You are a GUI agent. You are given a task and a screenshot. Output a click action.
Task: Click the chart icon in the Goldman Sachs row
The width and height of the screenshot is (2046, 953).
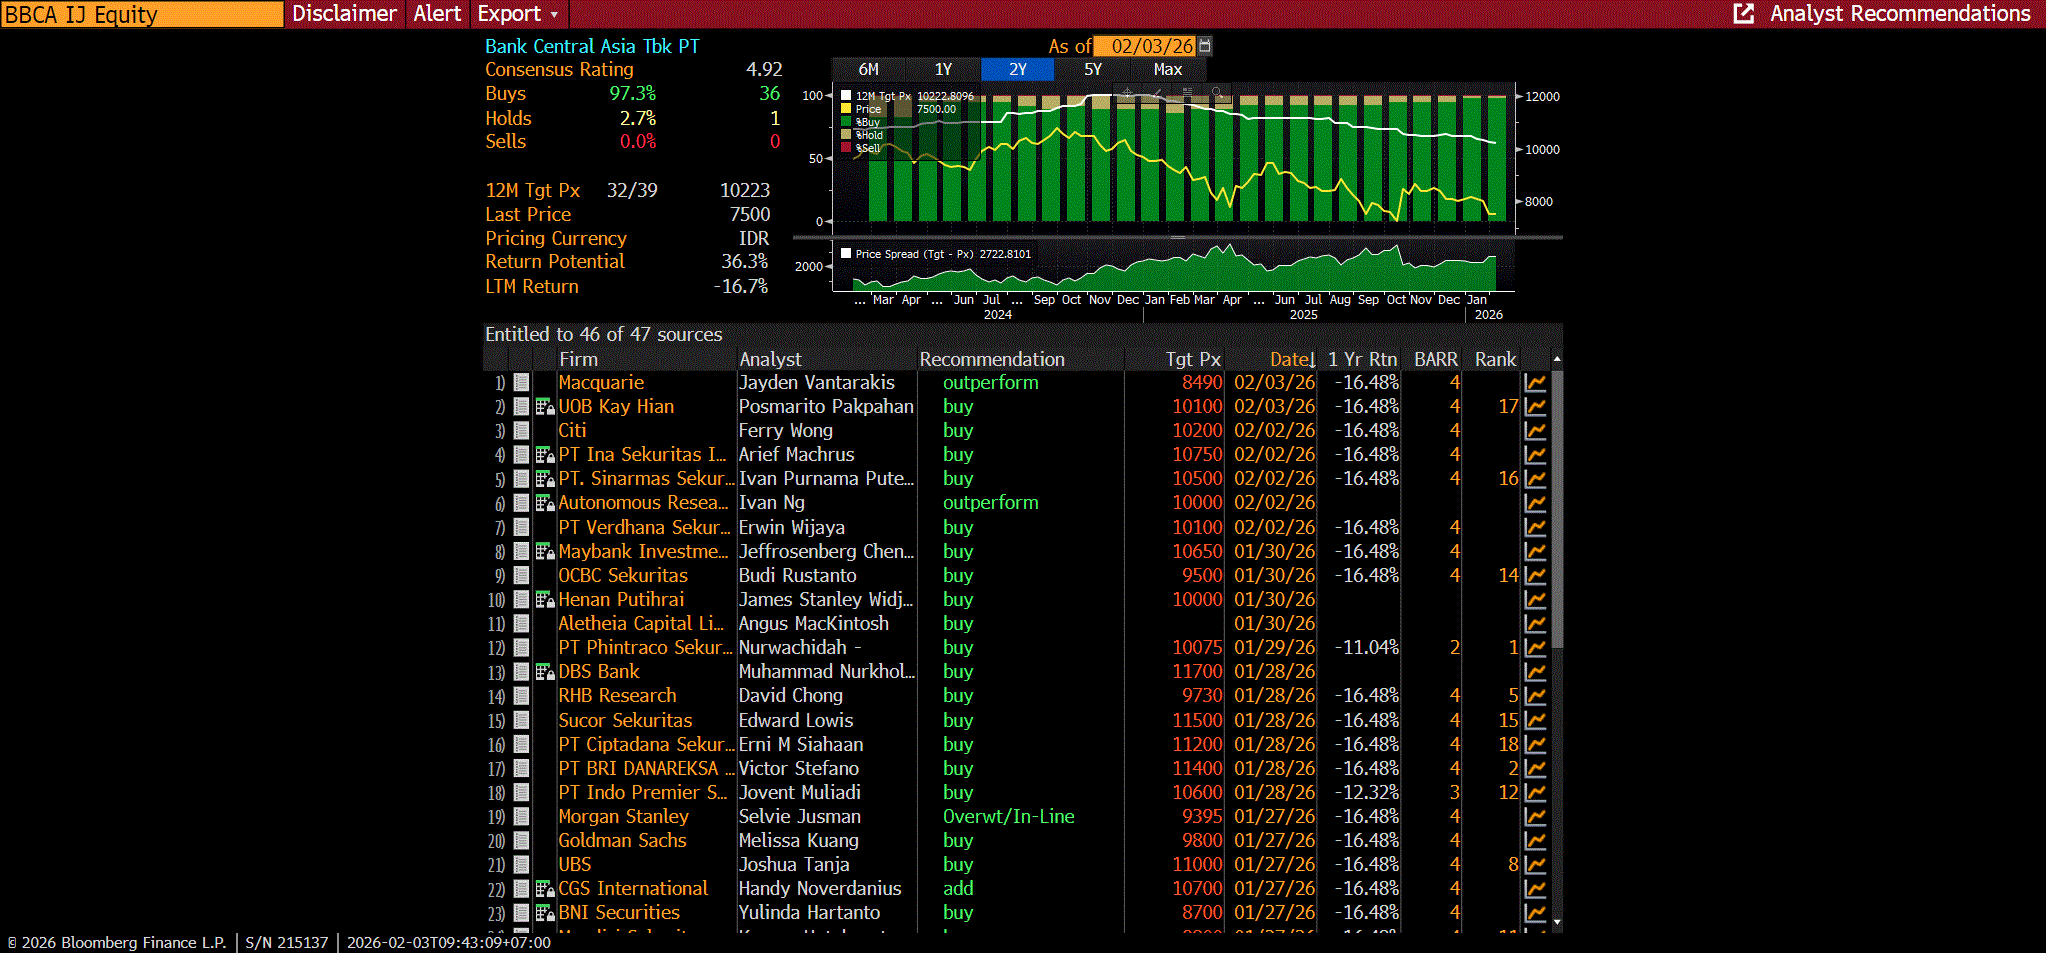[x=1535, y=841]
